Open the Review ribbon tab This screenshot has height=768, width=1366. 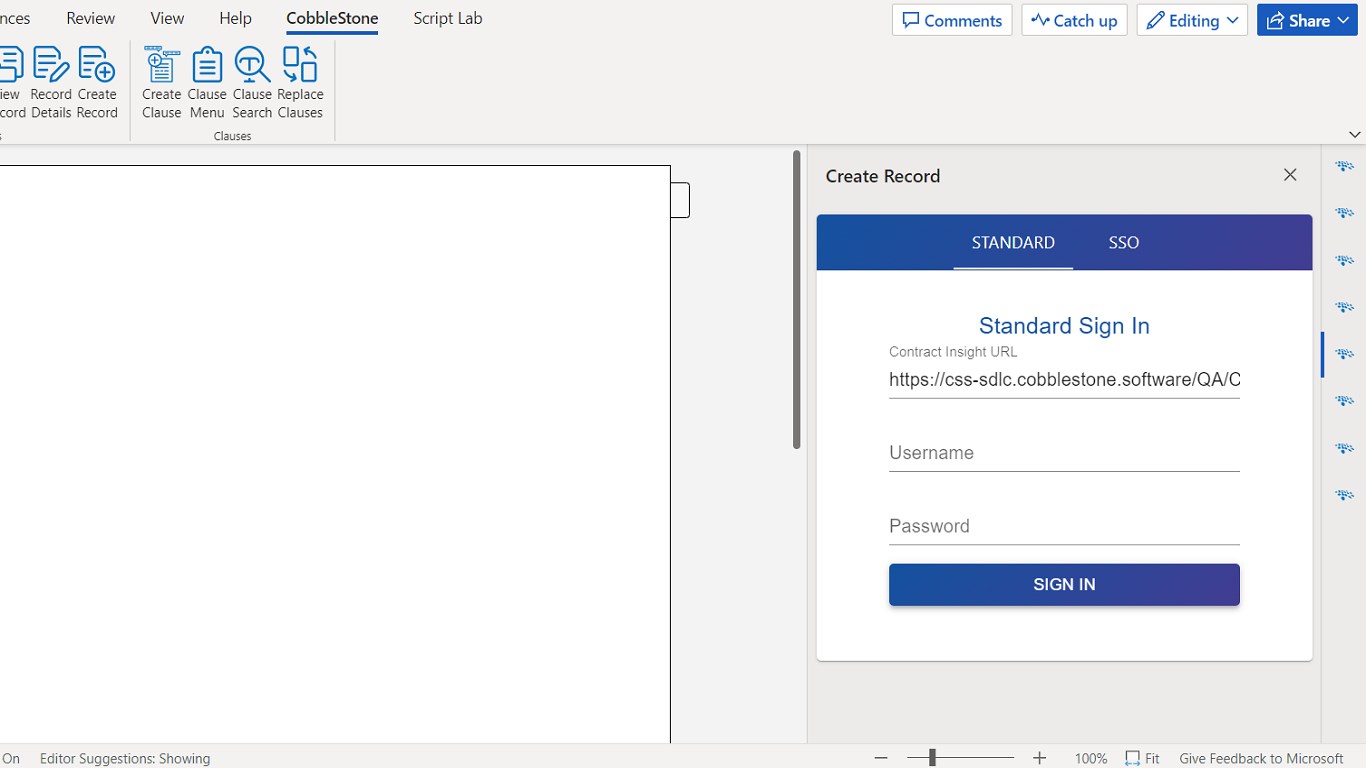coord(91,18)
